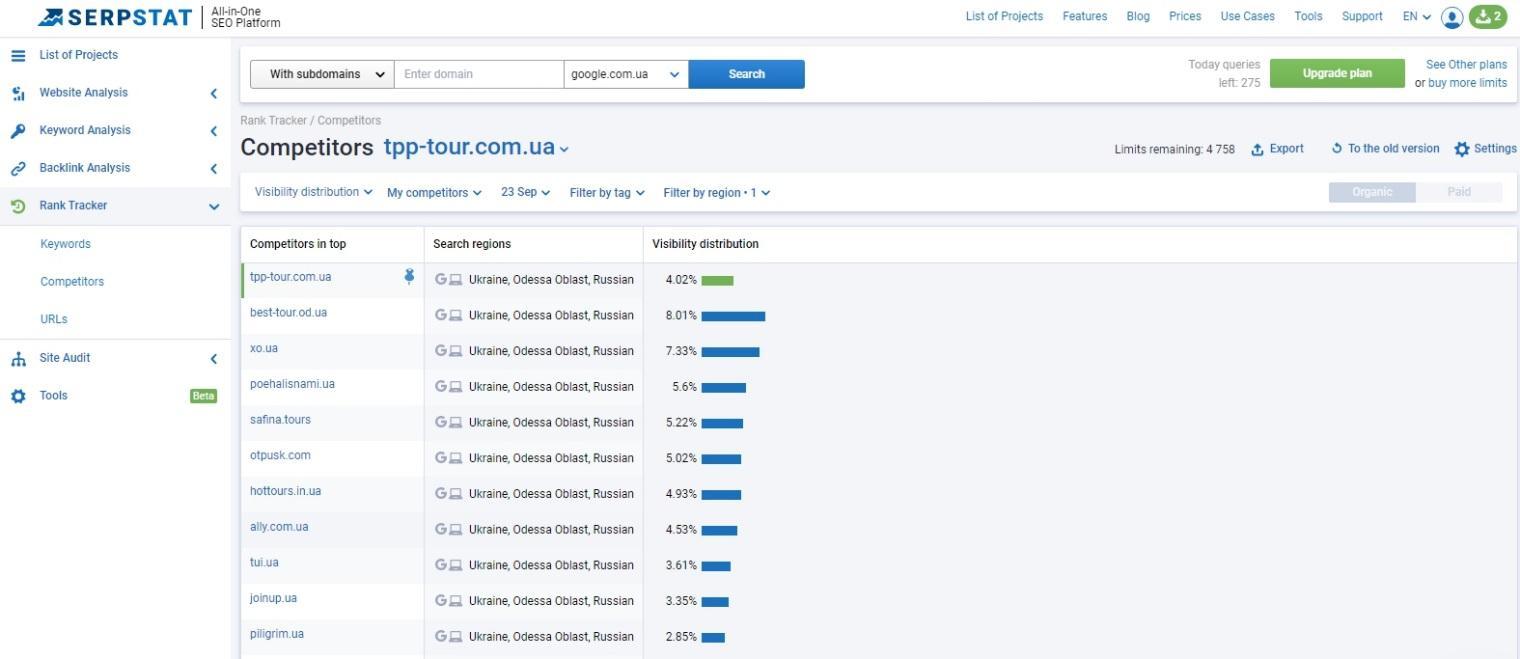Click the Google icon in best-tour.od.ua row

(441, 315)
